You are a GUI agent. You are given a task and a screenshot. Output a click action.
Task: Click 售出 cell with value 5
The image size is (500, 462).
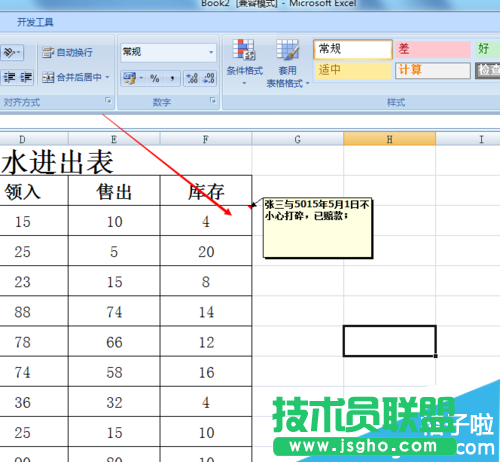click(x=114, y=251)
